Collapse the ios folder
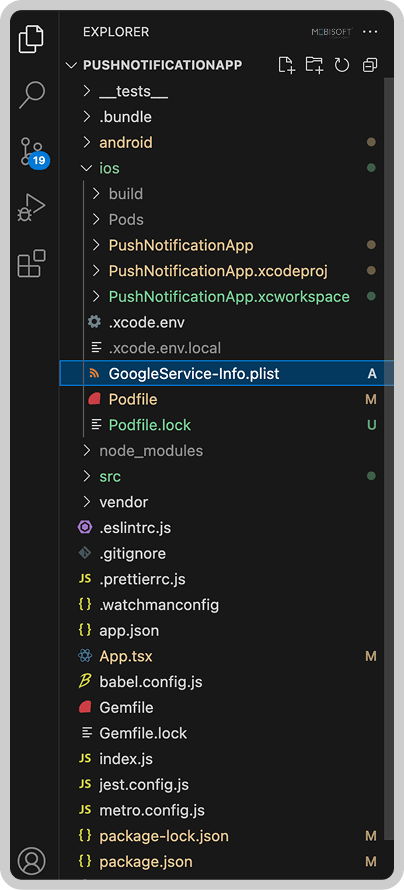Screen dimensions: 404x890 coord(86,168)
